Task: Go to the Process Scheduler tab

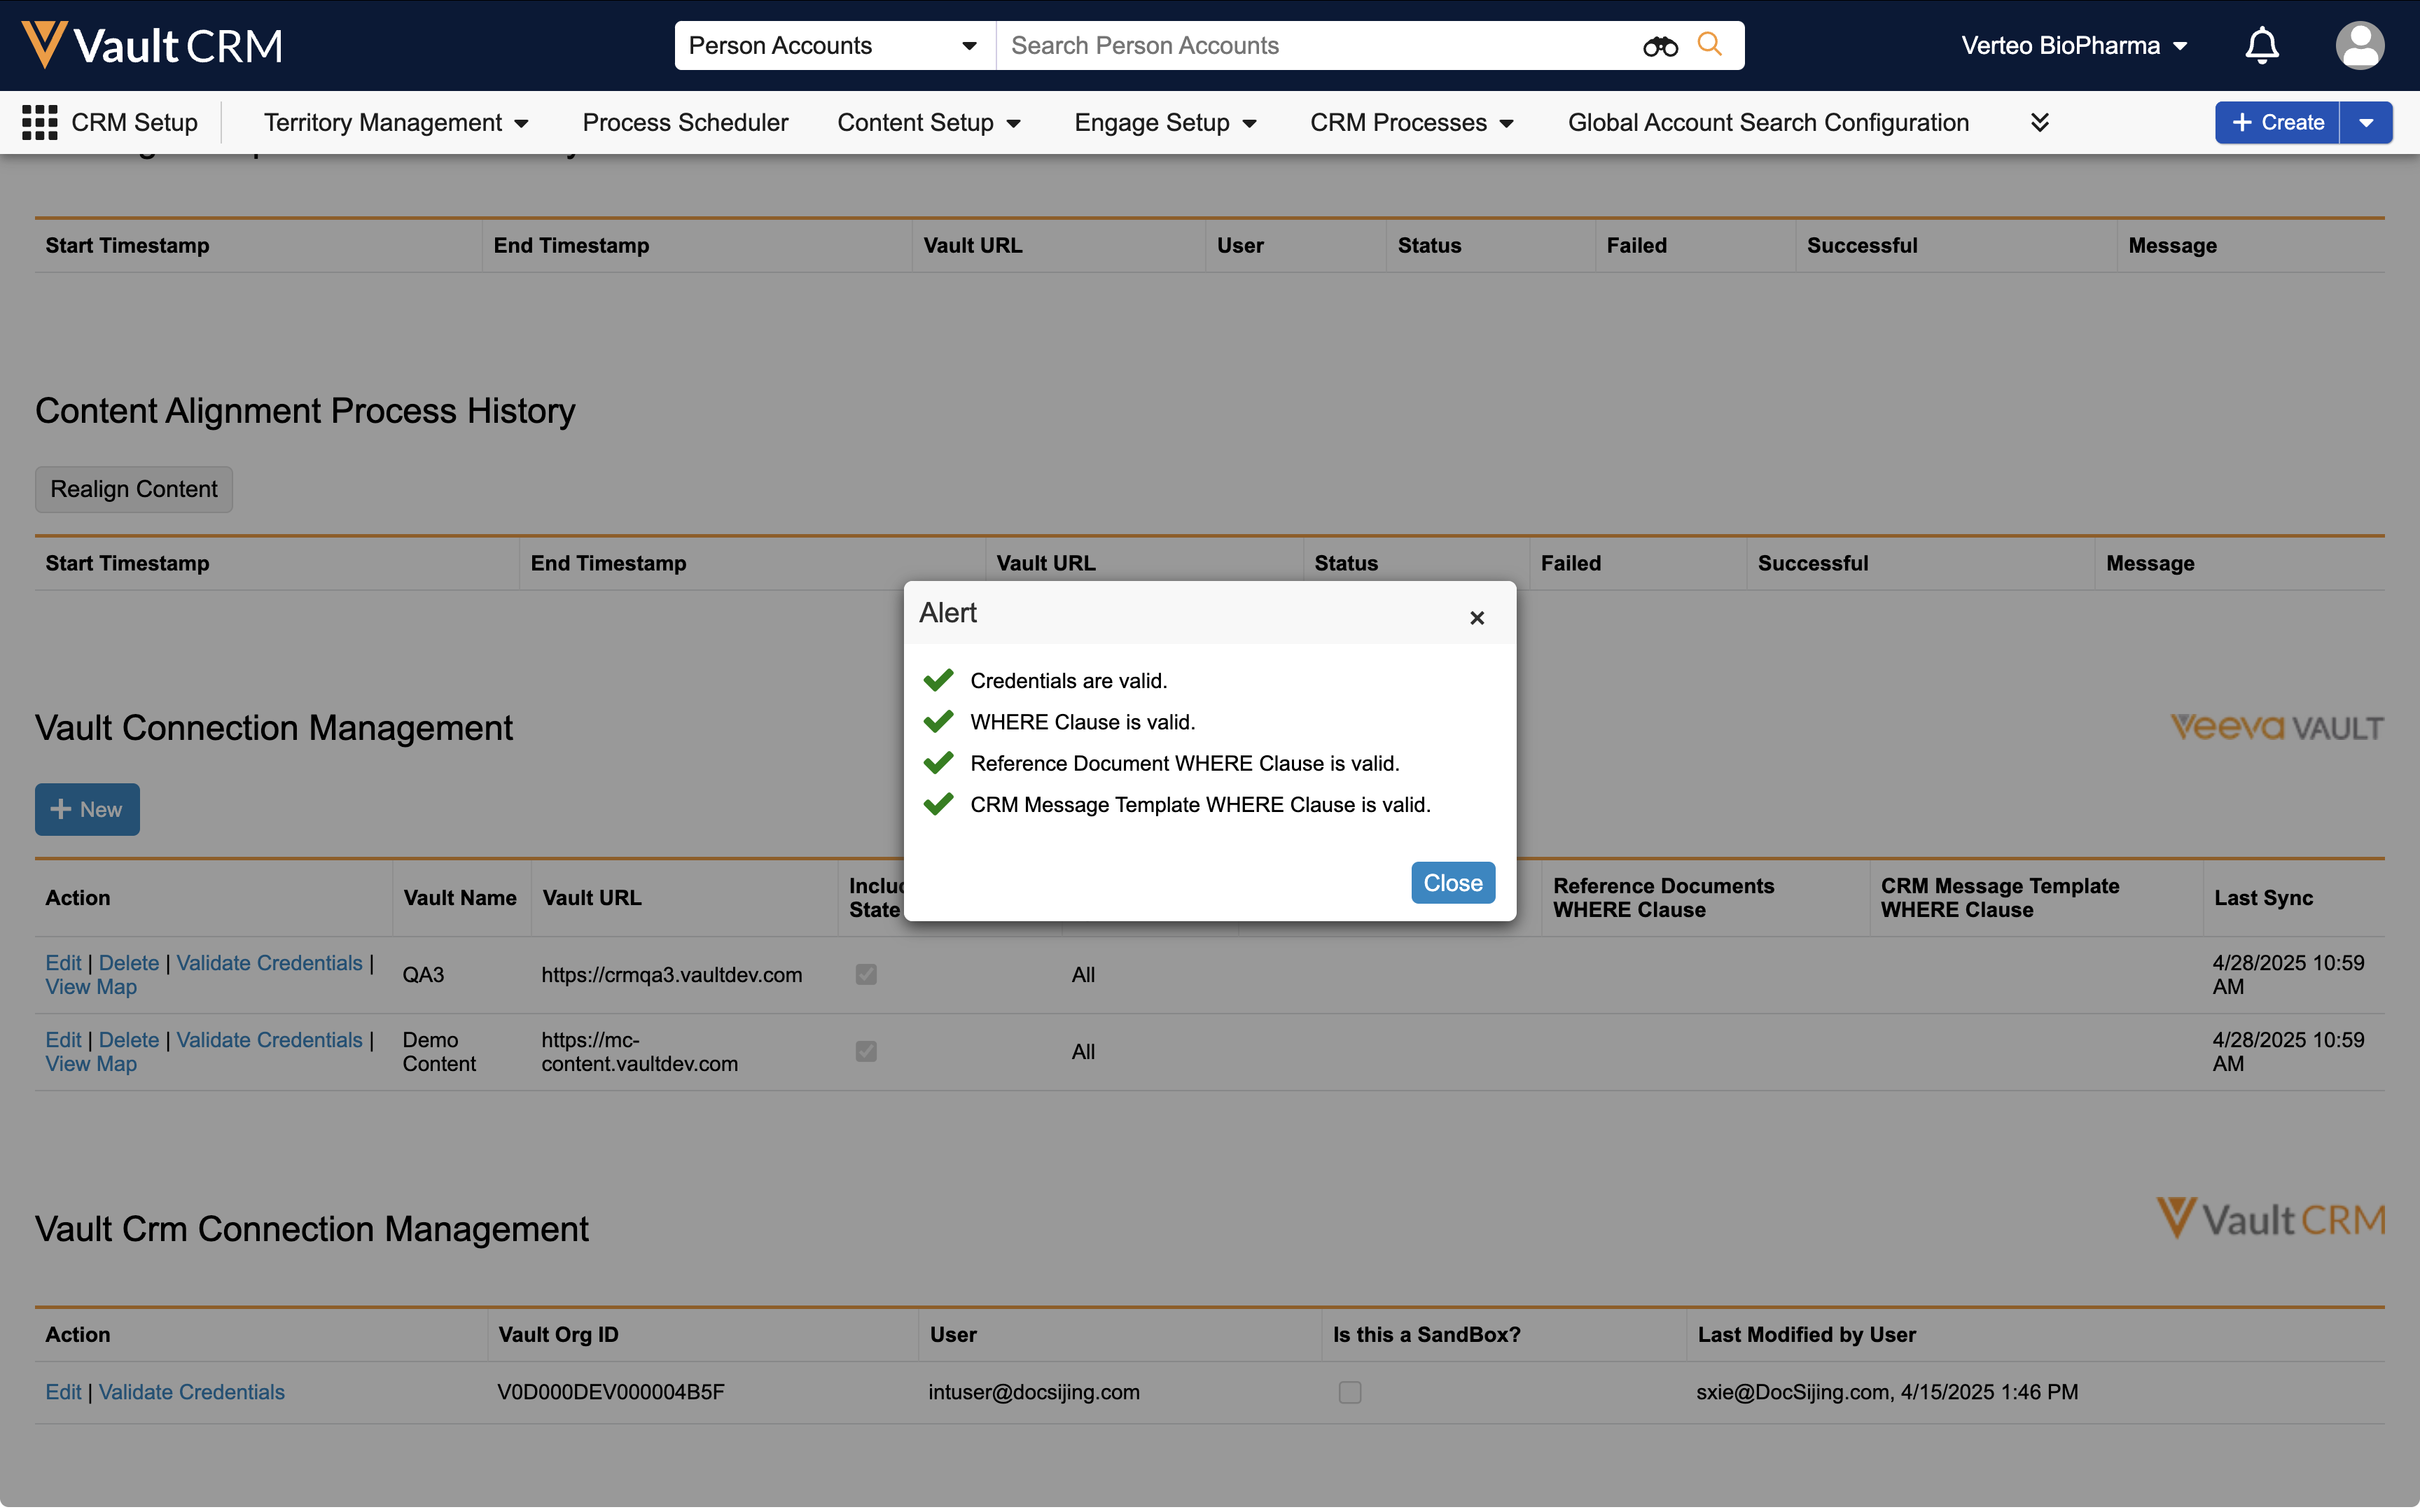Action: (x=685, y=122)
